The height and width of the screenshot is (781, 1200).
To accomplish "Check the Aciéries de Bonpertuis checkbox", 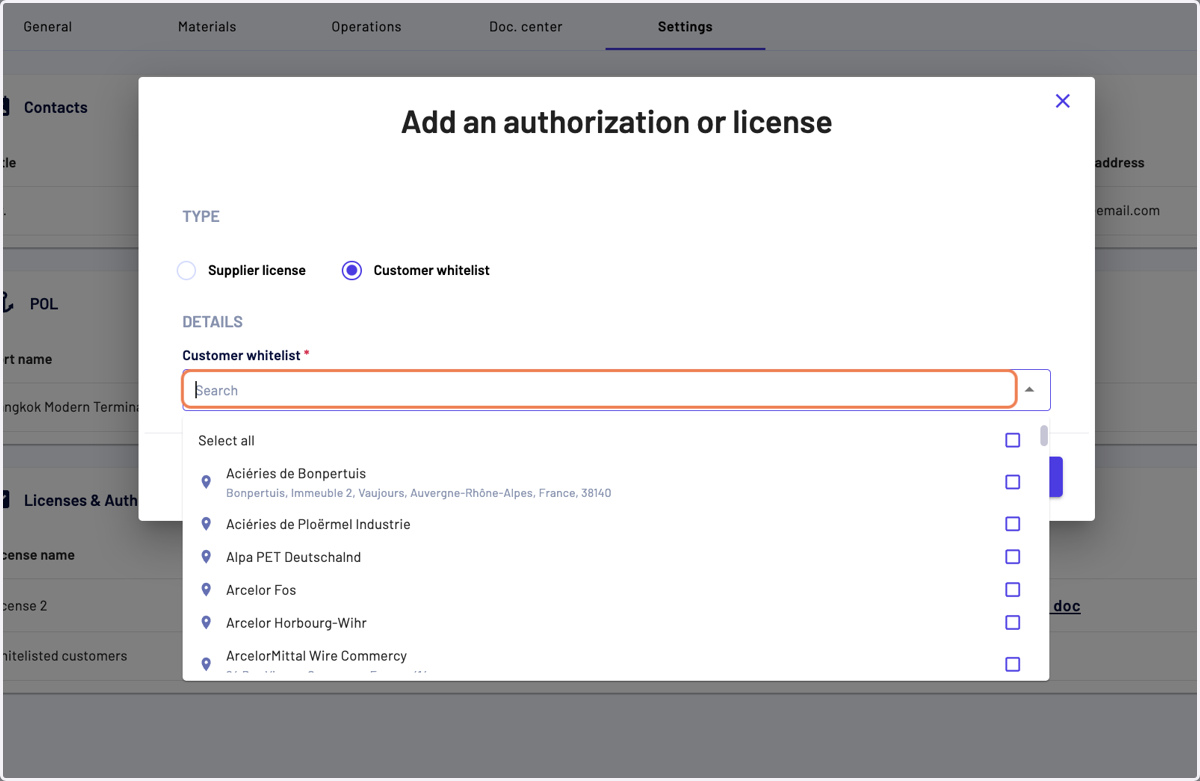I will (1012, 482).
